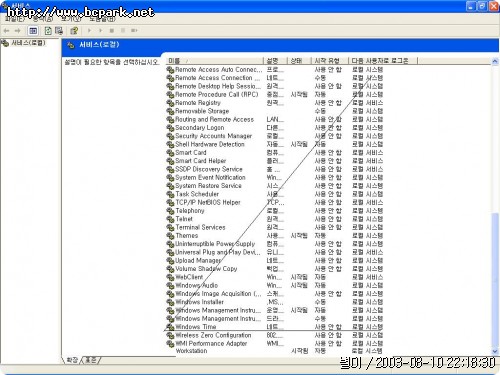
Task: Select 서비스(로컬) node in the left tree
Action: [x=28, y=43]
